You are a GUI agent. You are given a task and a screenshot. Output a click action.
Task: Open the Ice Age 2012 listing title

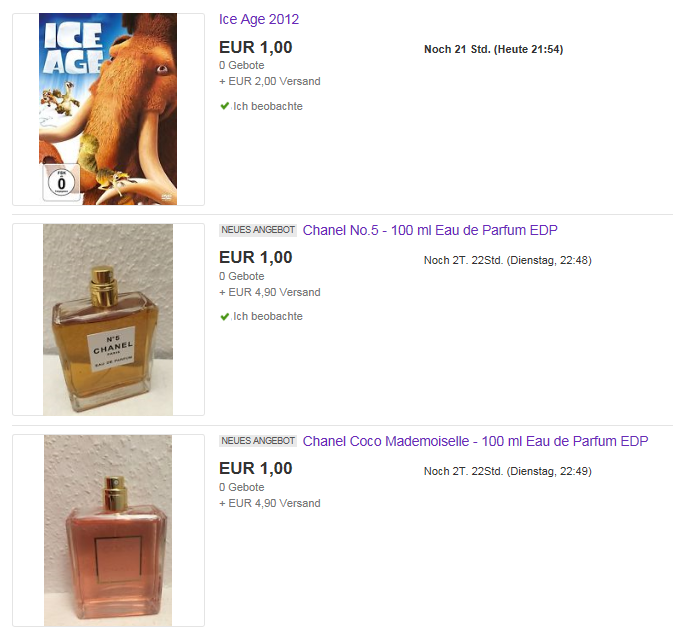coord(259,20)
